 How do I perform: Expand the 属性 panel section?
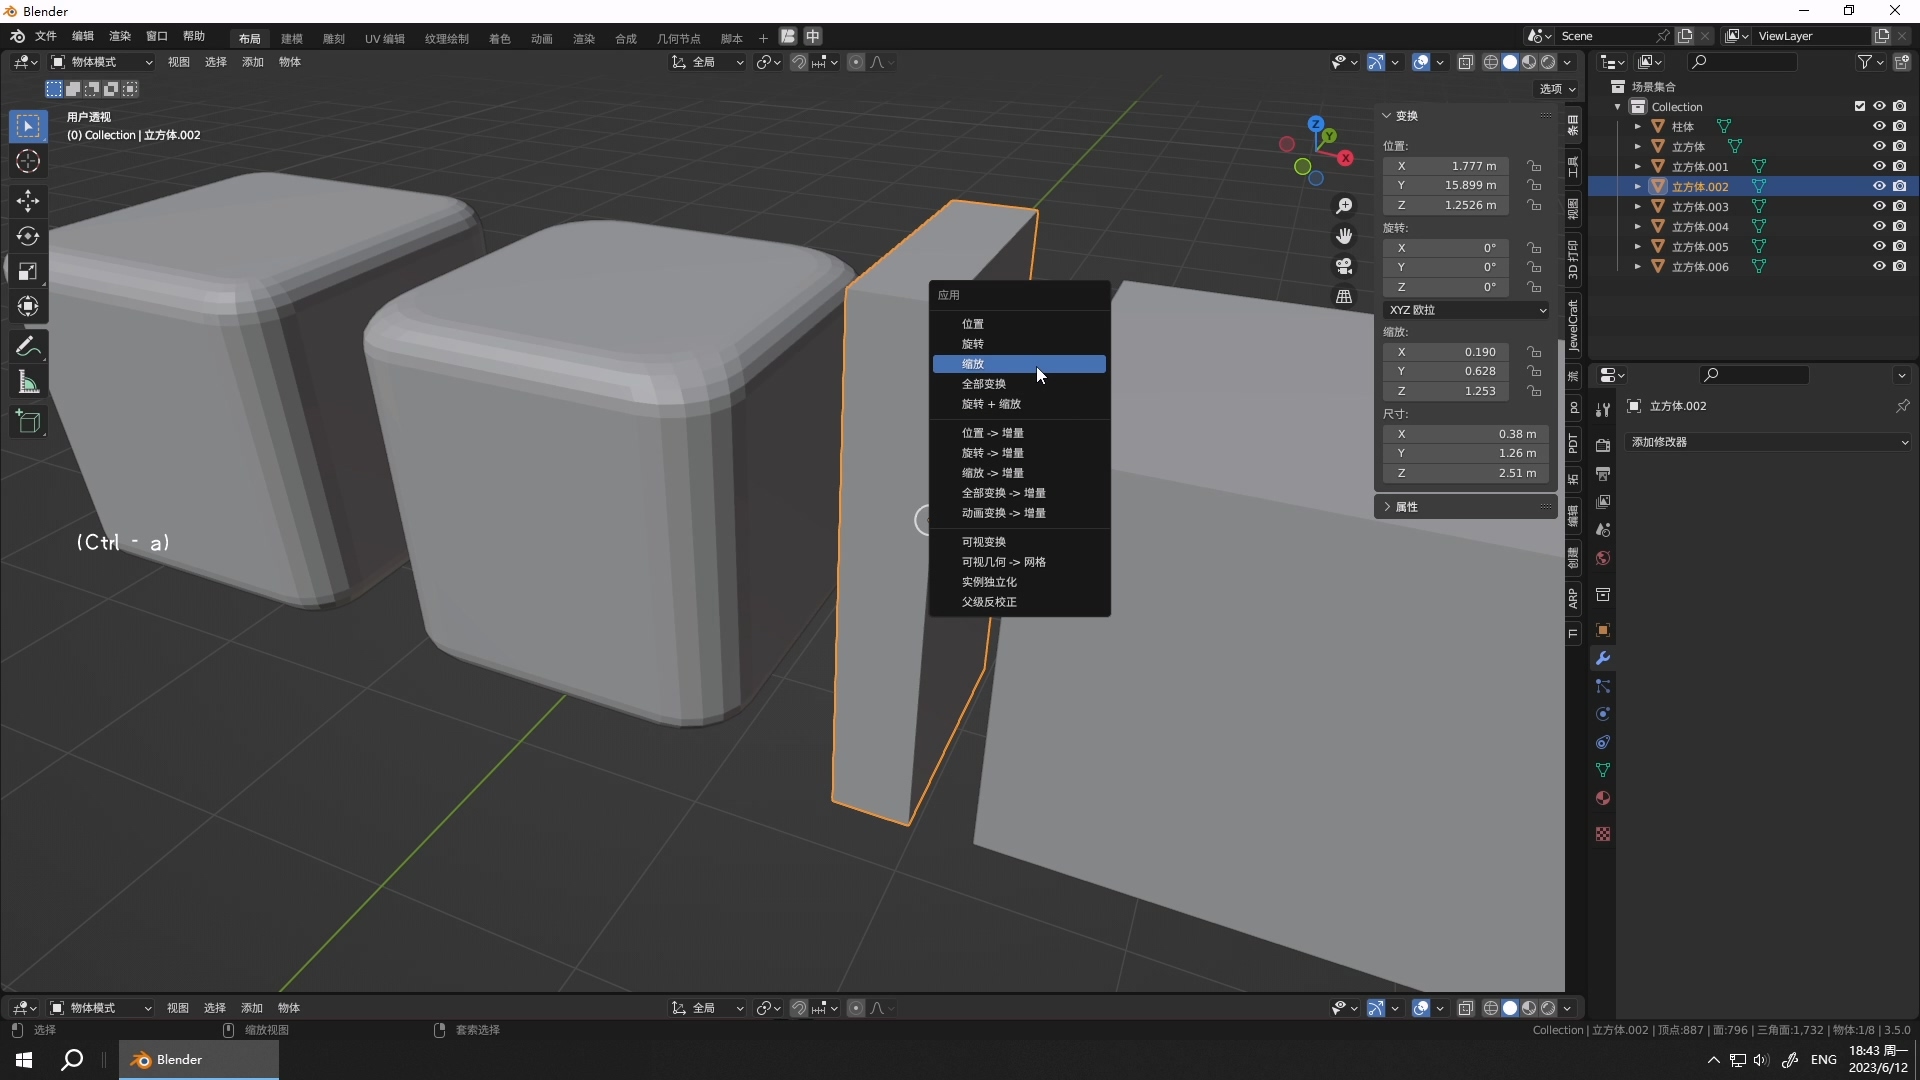tap(1406, 507)
